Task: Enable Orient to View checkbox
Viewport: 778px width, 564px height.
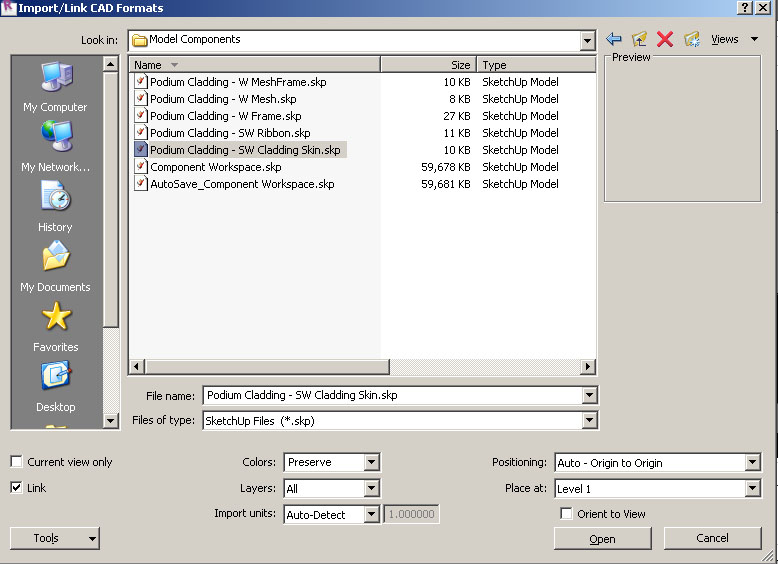Action: (566, 513)
